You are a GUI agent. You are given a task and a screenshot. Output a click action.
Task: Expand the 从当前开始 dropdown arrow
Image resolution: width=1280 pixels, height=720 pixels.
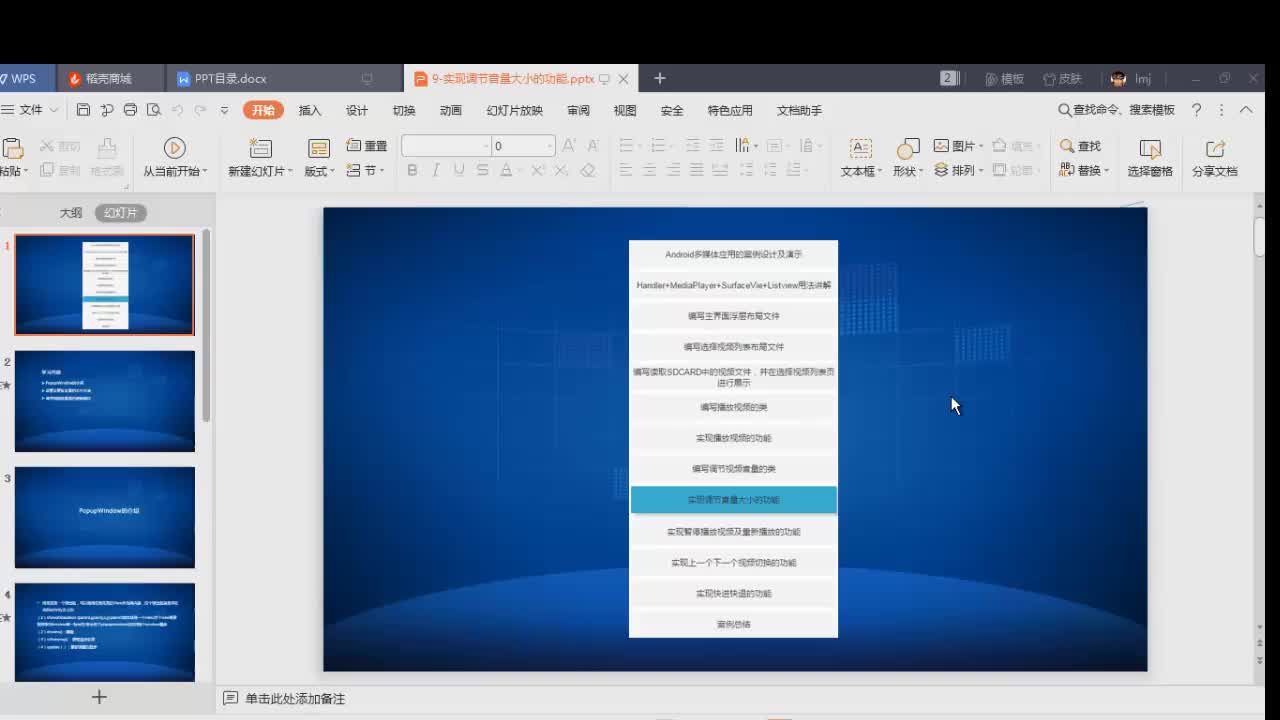[205, 172]
